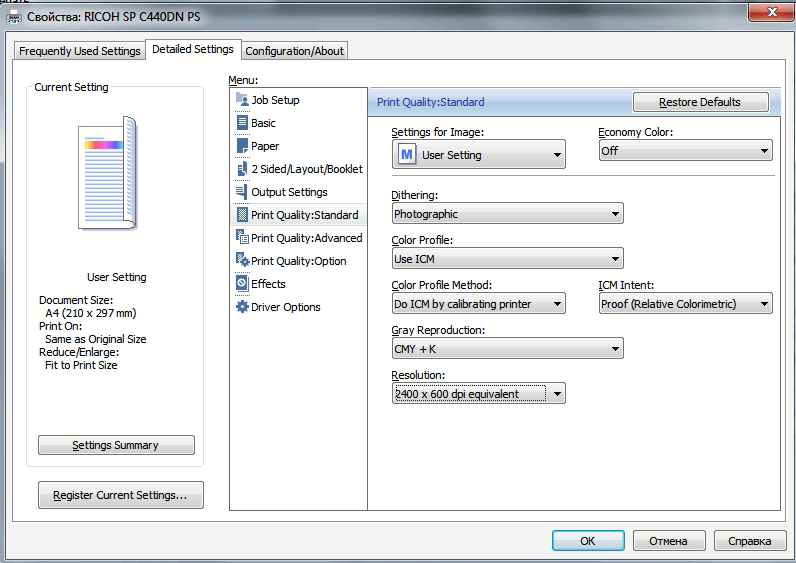Open the Economy Color dropdown
Screen dimensions: 796x563
click(x=685, y=151)
